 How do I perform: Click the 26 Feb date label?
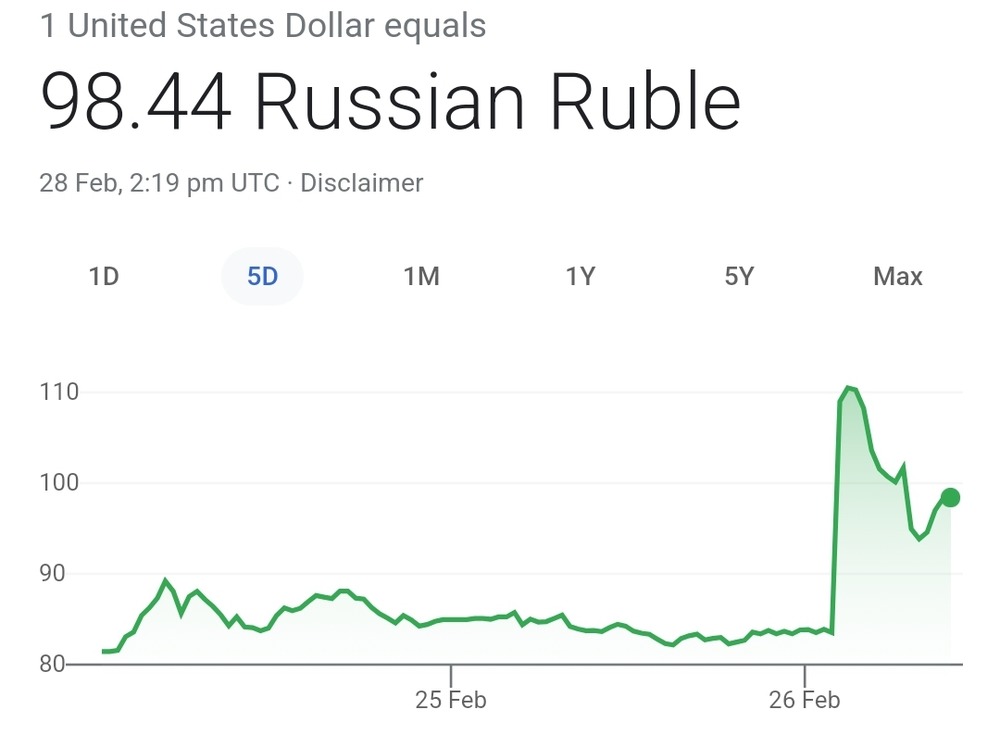[x=804, y=700]
